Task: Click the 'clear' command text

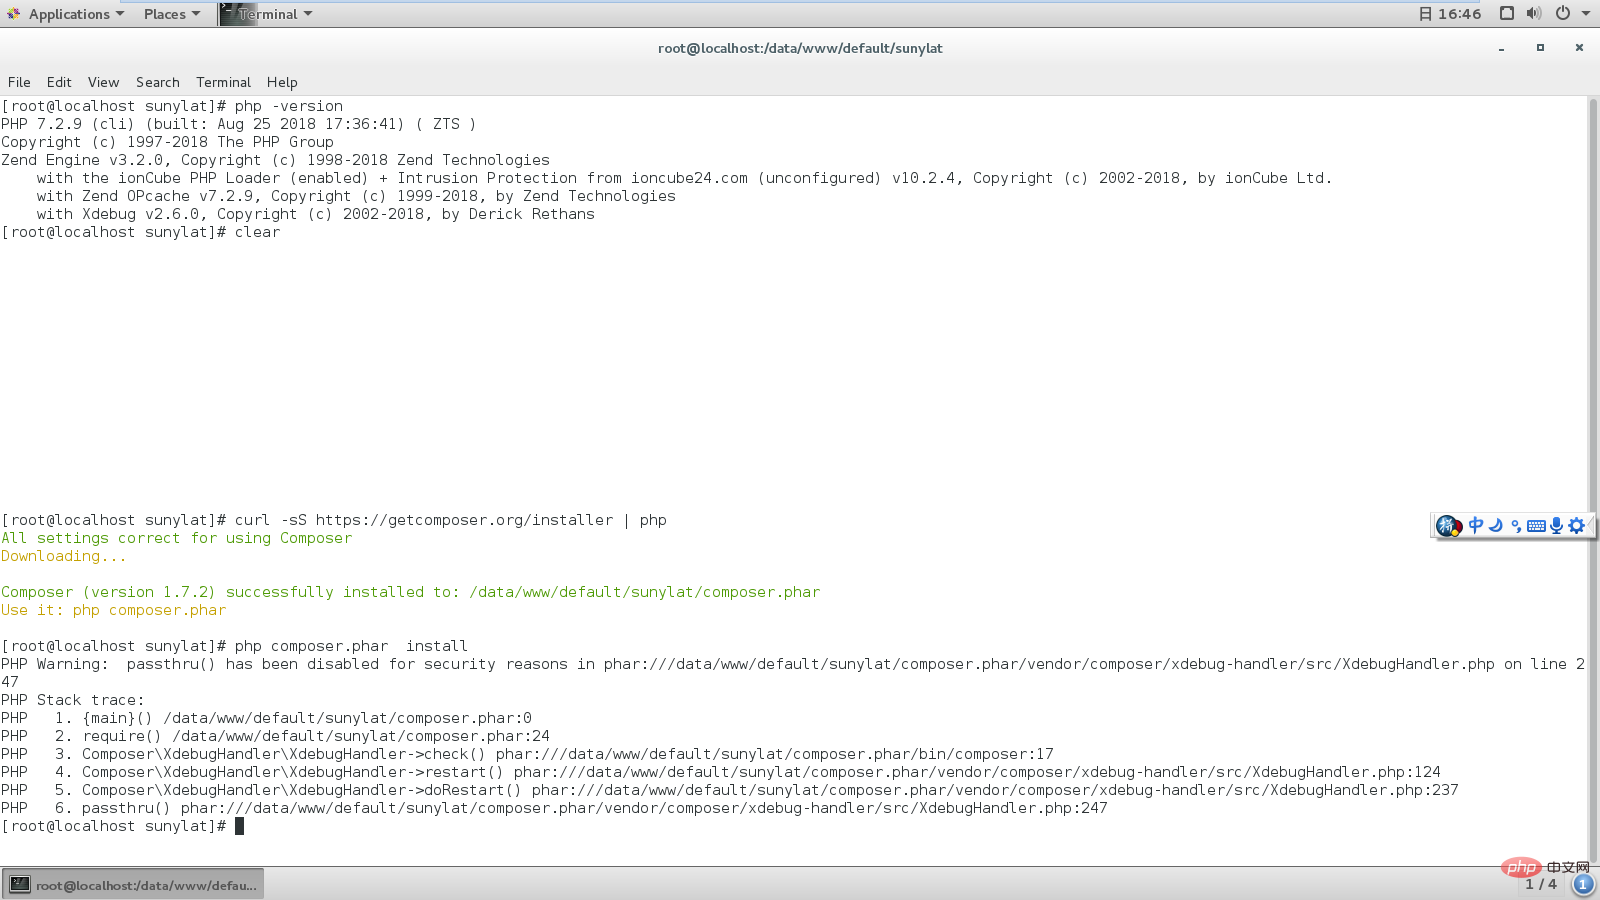Action: coord(257,232)
